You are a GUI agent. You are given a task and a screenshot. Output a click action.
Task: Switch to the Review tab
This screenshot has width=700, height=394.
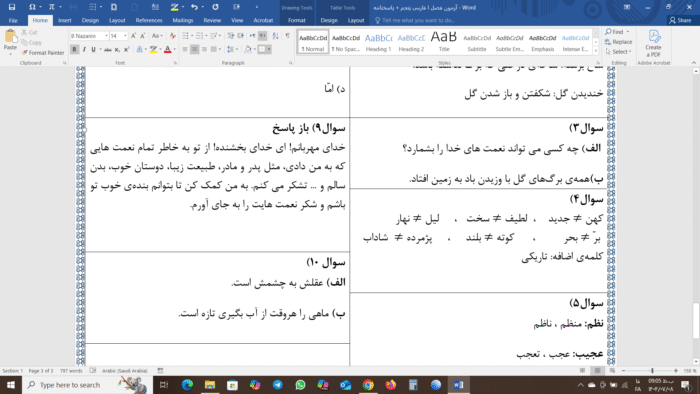[x=212, y=21]
